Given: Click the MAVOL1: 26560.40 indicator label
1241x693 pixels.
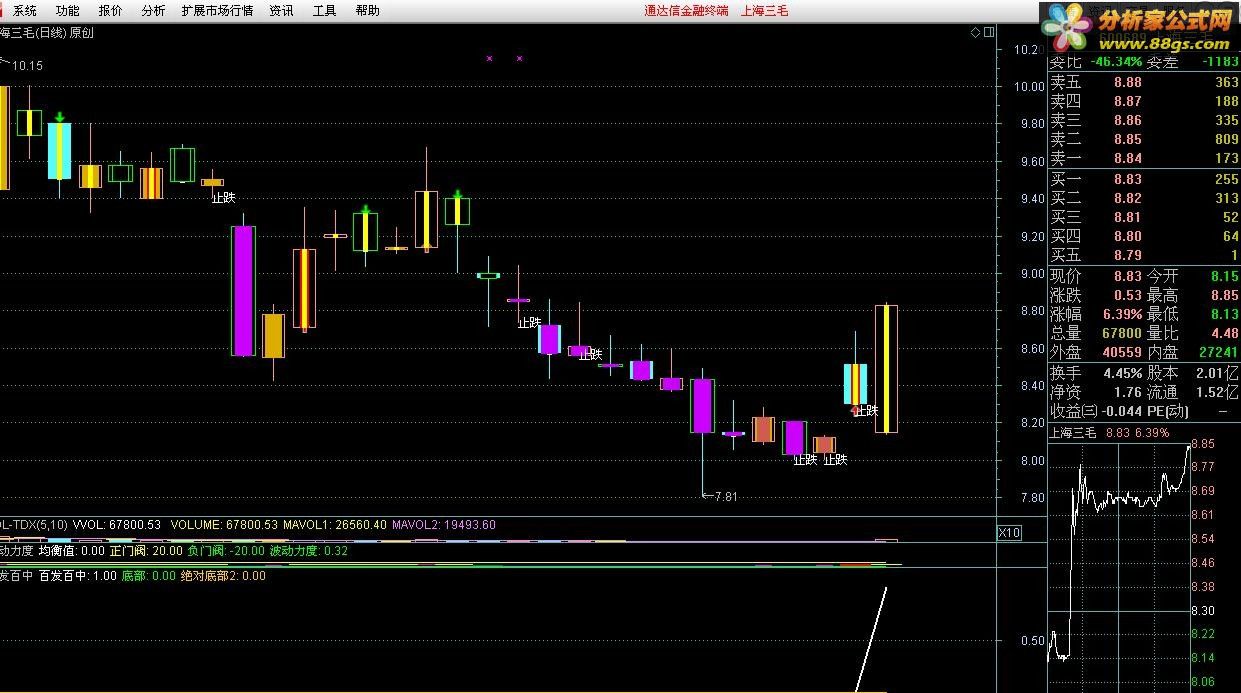Looking at the screenshot, I should (335, 525).
